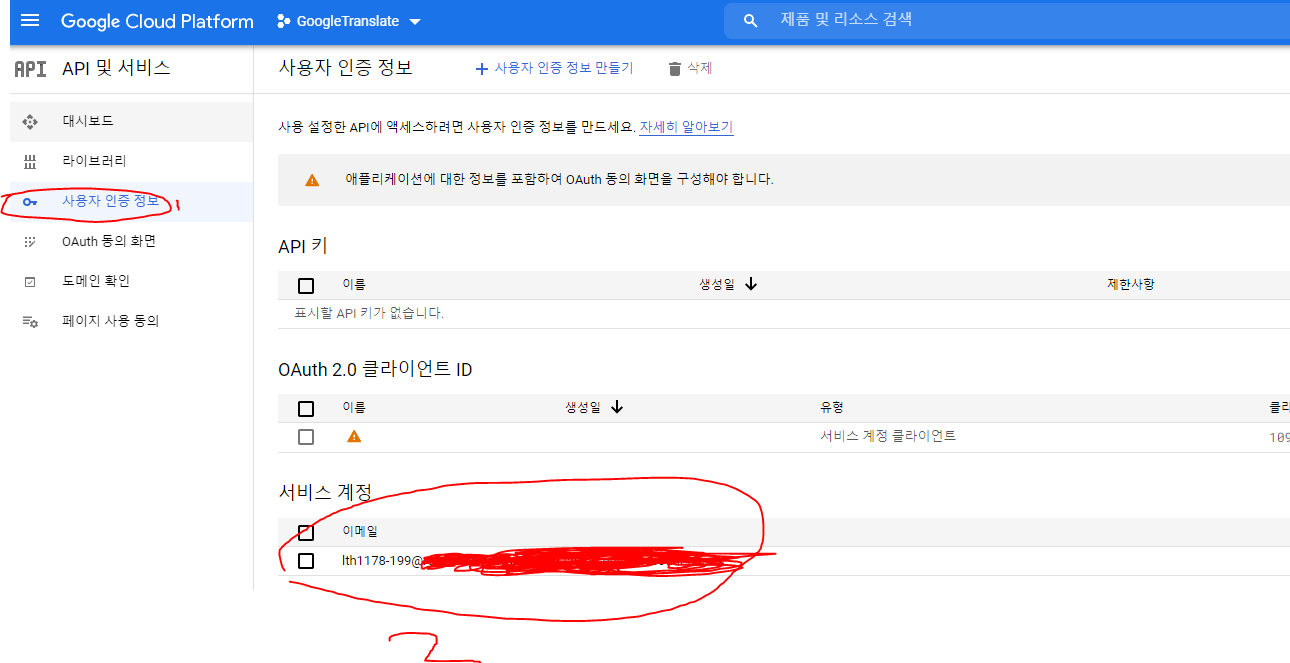Expand the GoogleTranslate project selector dropdown
This screenshot has height=663, width=1290.
(416, 22)
